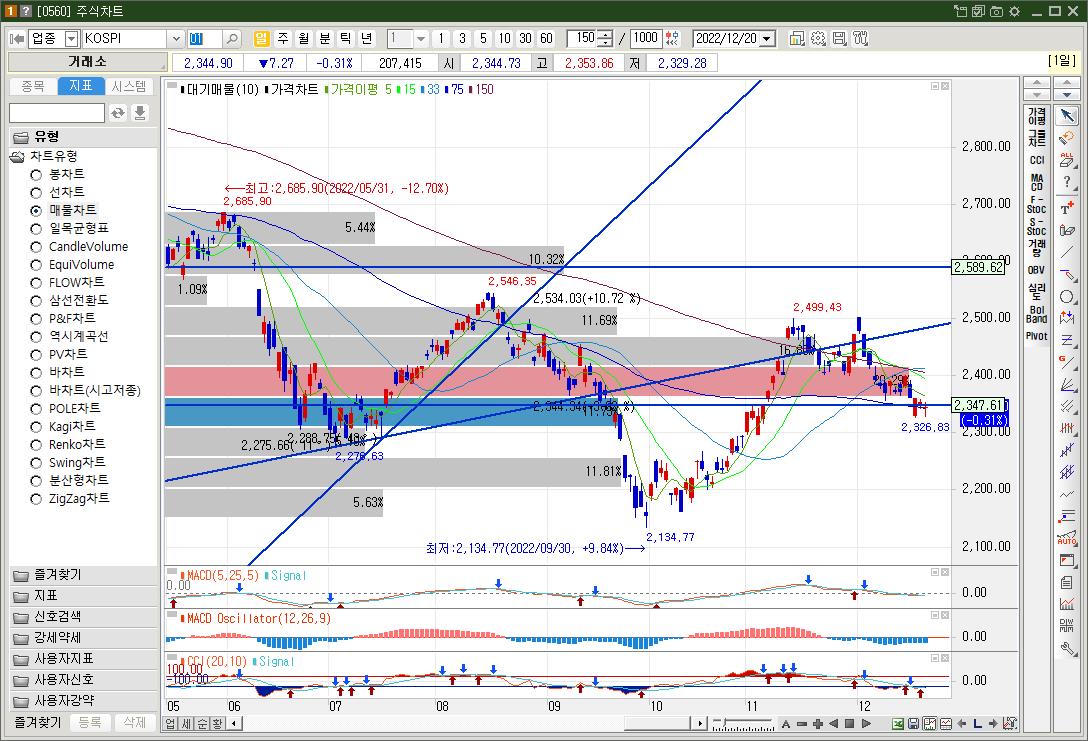Viewport: 1088px width, 741px height.
Task: Choose the erase ALL drawings tool
Action: click(x=1067, y=160)
